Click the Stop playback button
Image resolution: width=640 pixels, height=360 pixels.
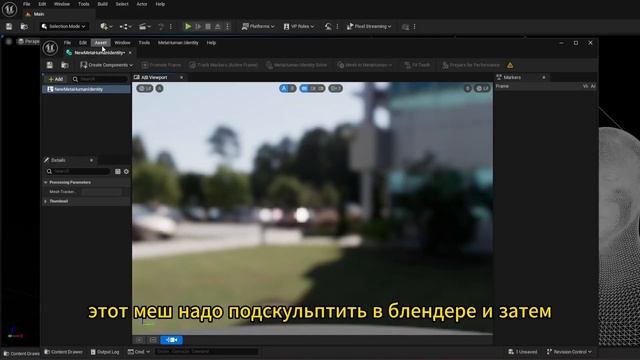(208, 27)
